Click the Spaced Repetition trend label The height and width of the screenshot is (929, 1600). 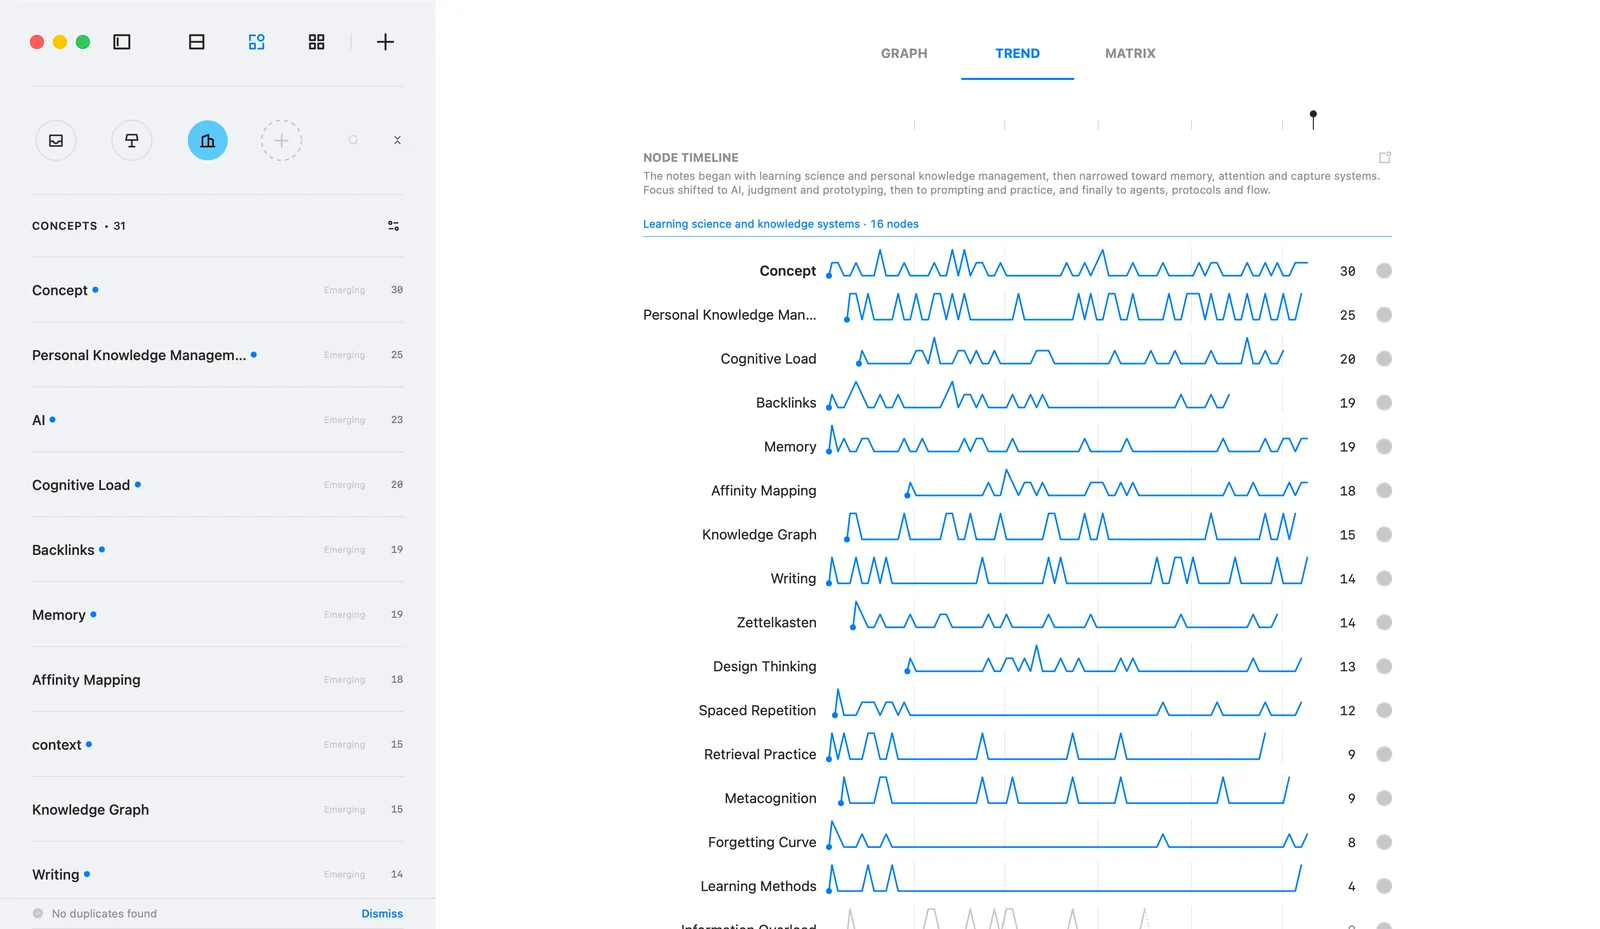pos(757,711)
